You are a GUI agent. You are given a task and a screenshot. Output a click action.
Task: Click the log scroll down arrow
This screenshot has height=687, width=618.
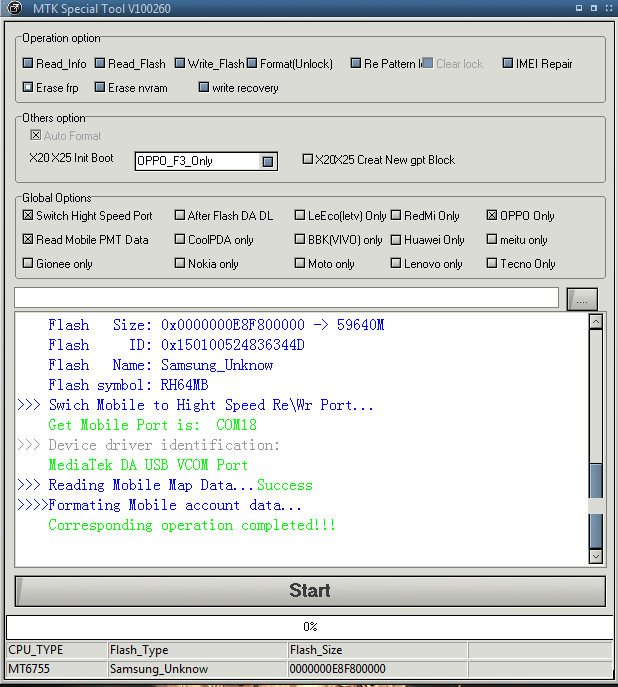coord(596,556)
